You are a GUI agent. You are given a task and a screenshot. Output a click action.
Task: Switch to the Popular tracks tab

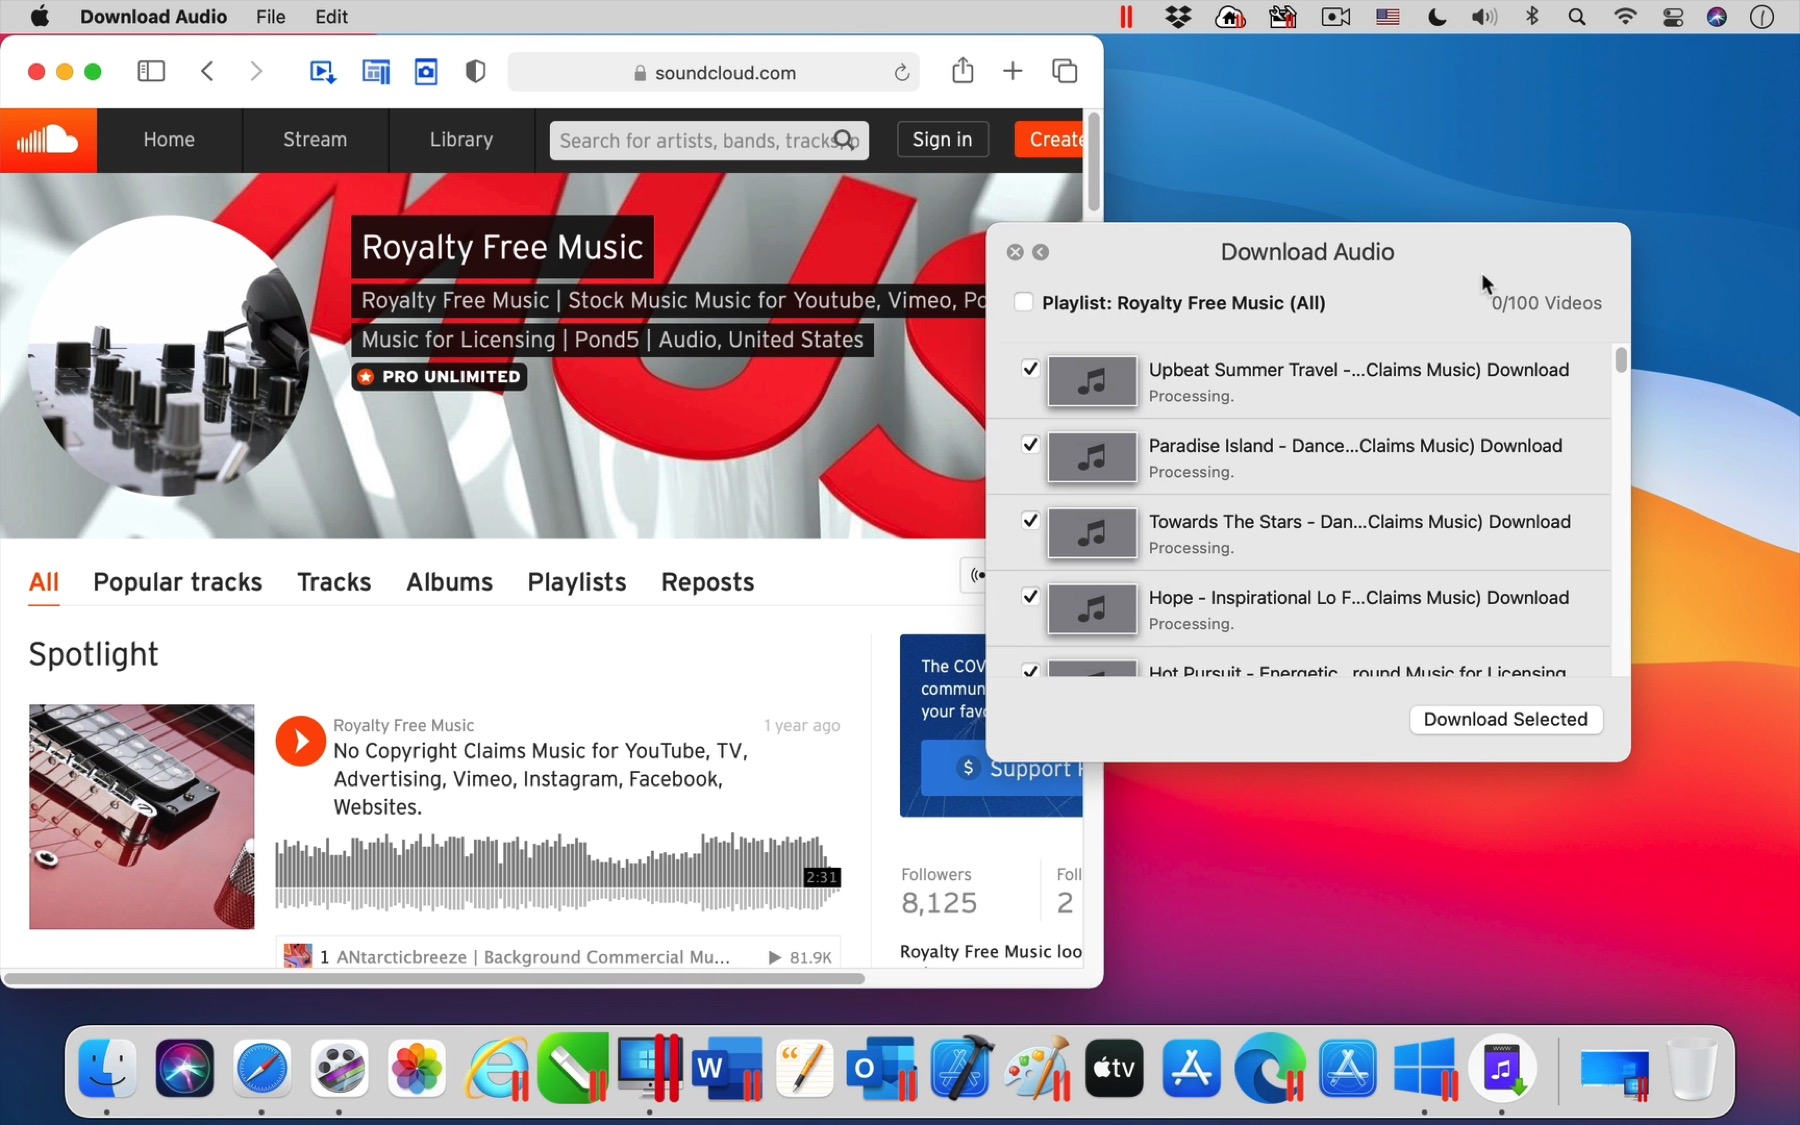[177, 582]
